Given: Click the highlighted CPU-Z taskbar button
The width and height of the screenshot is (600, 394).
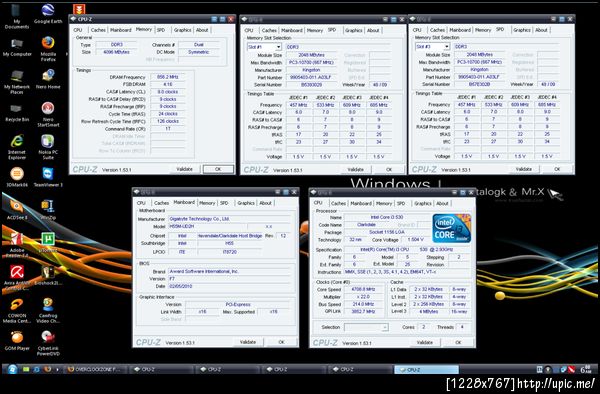Looking at the screenshot, I should [x=426, y=370].
